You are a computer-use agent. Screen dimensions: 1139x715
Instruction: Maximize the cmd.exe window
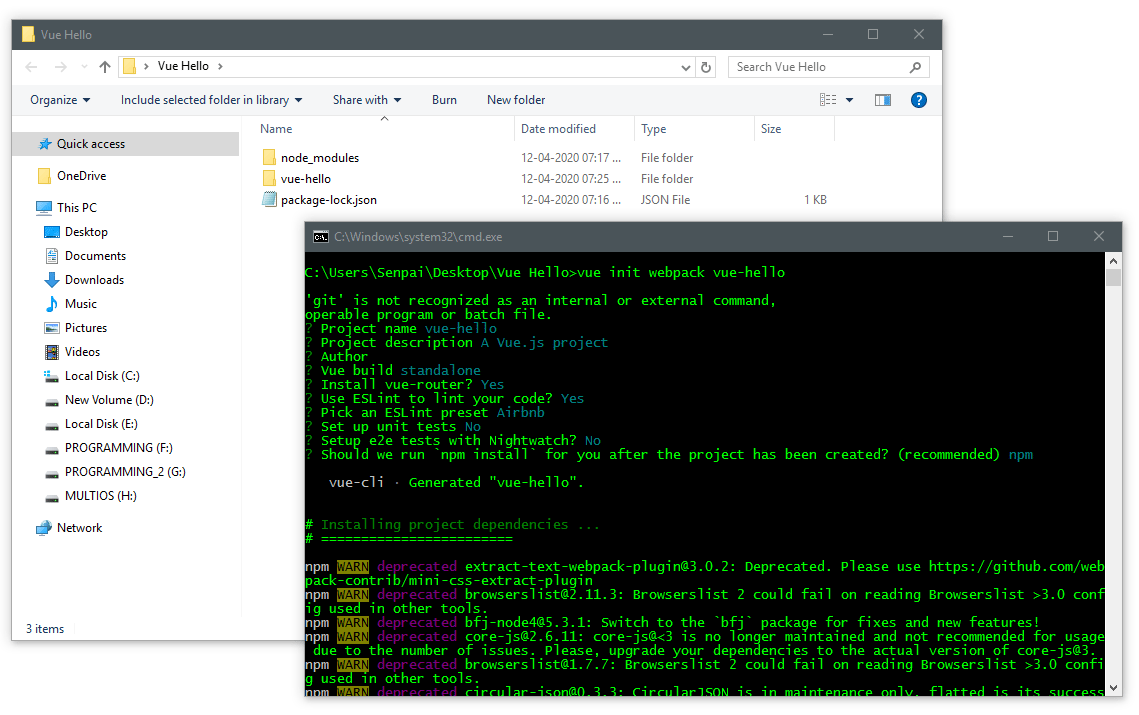(x=1053, y=236)
